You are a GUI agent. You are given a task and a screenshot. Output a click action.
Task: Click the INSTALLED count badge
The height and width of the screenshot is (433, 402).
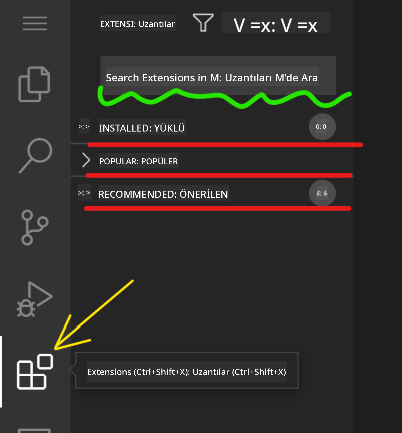pos(322,127)
